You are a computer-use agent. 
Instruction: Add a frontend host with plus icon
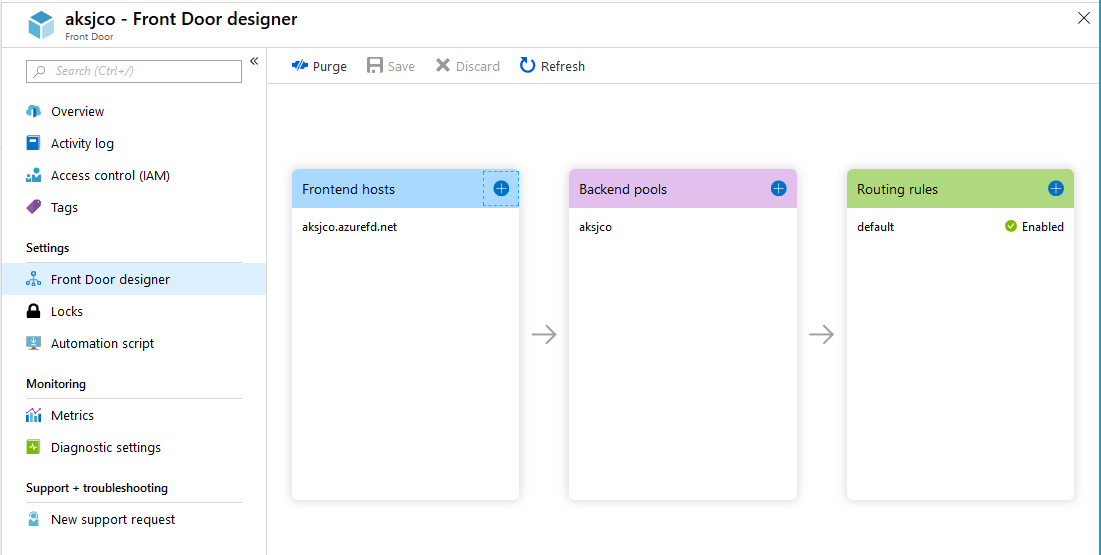pyautogui.click(x=501, y=188)
